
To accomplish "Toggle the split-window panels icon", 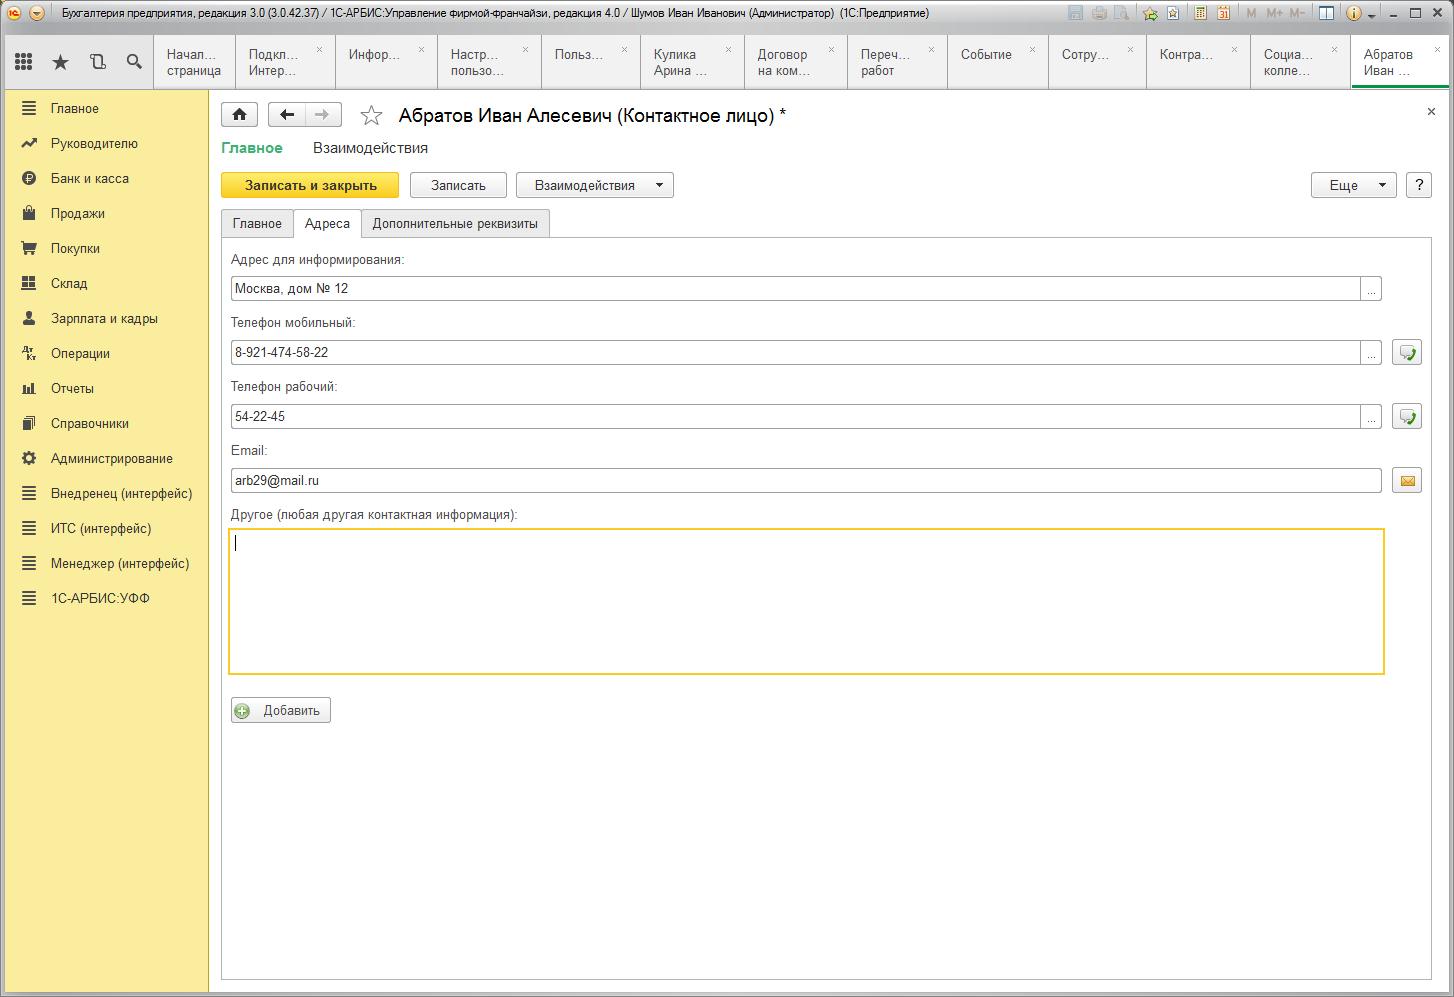I will pyautogui.click(x=1326, y=13).
